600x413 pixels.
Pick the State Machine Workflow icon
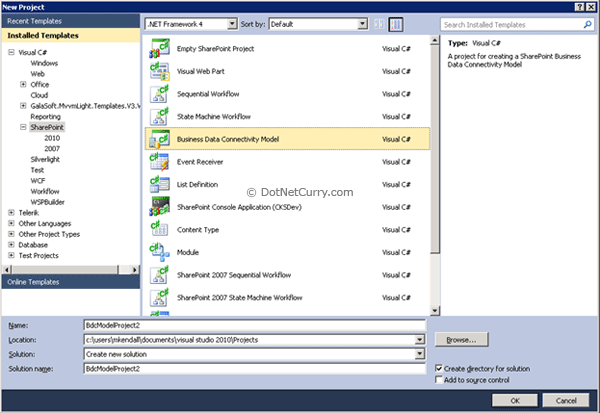pos(159,116)
